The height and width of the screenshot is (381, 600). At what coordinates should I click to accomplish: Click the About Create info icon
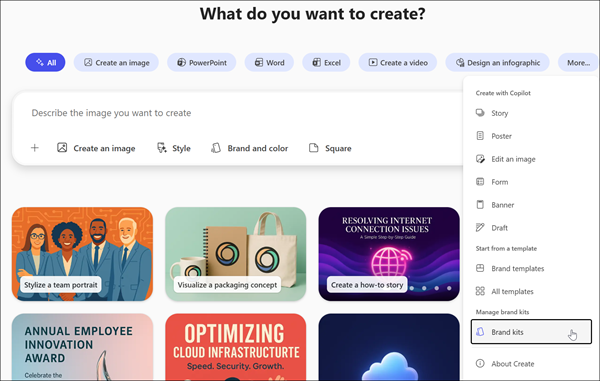480,363
